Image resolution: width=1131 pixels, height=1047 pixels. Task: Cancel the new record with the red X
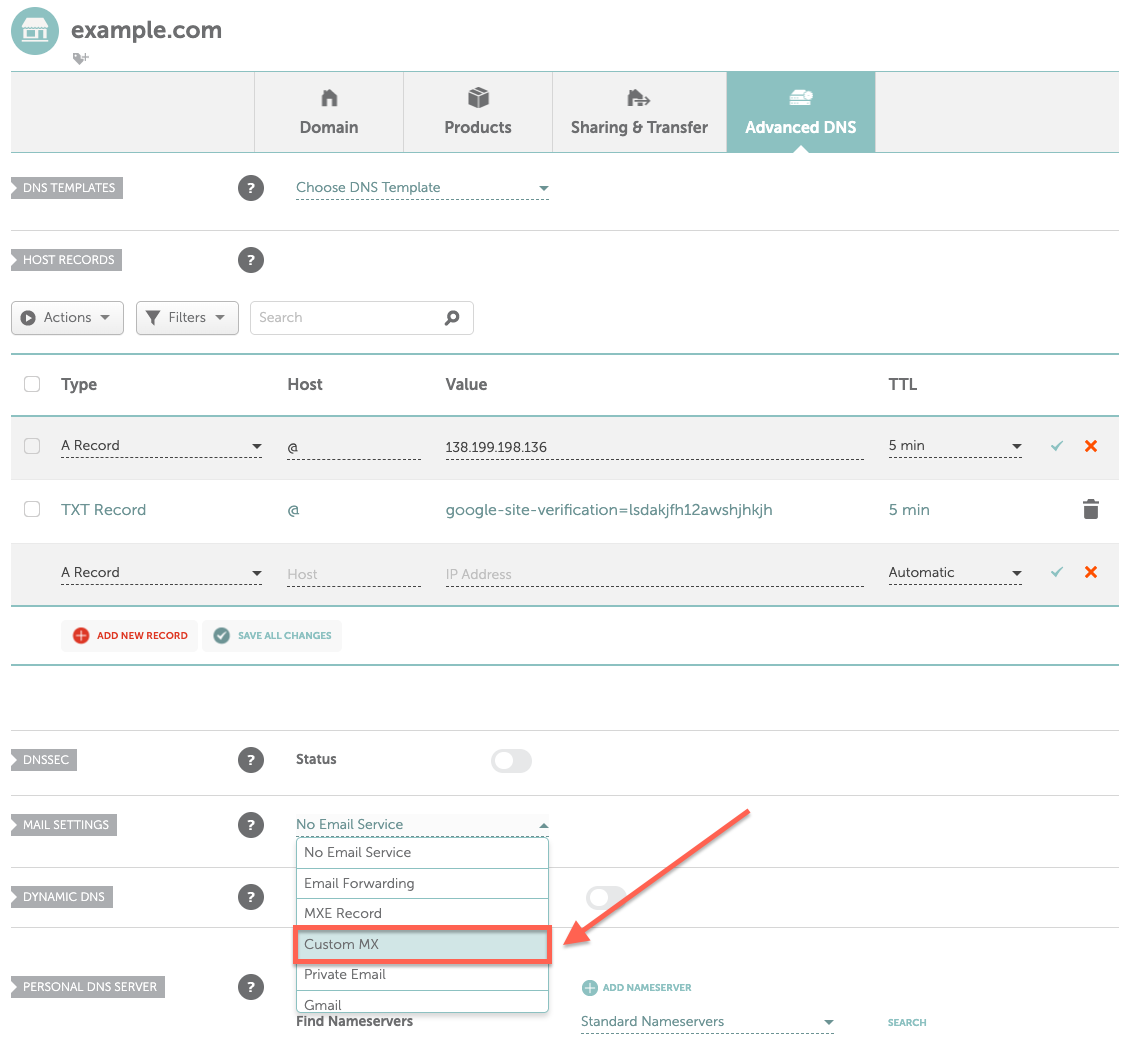[1091, 573]
